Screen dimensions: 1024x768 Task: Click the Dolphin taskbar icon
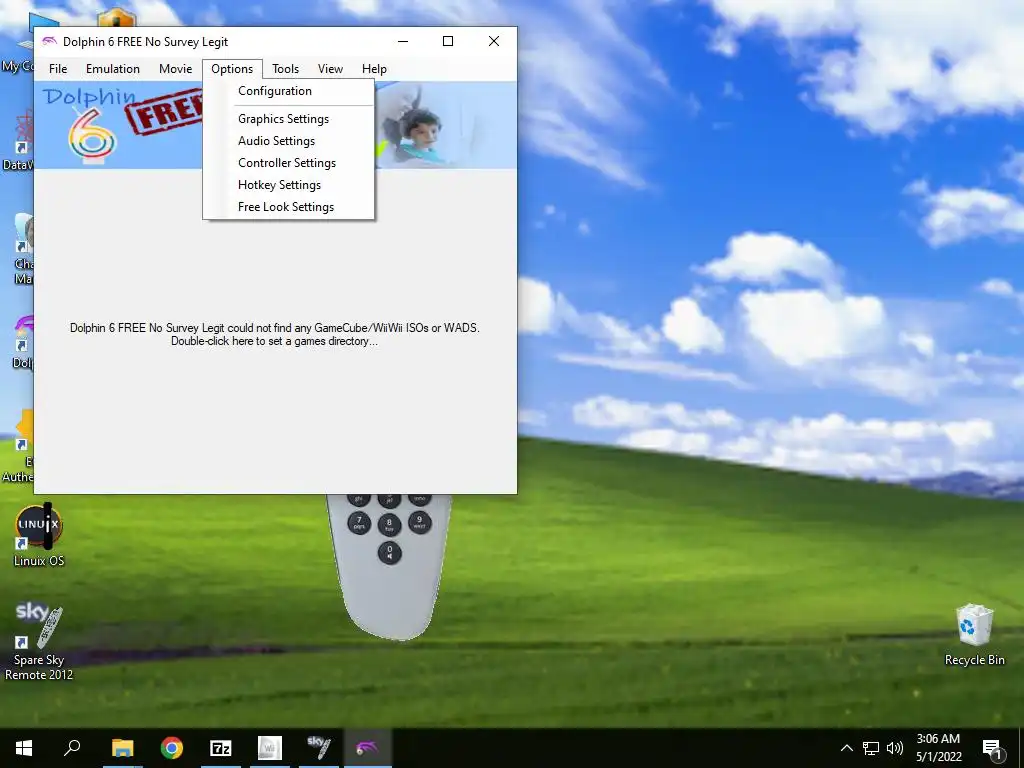368,748
